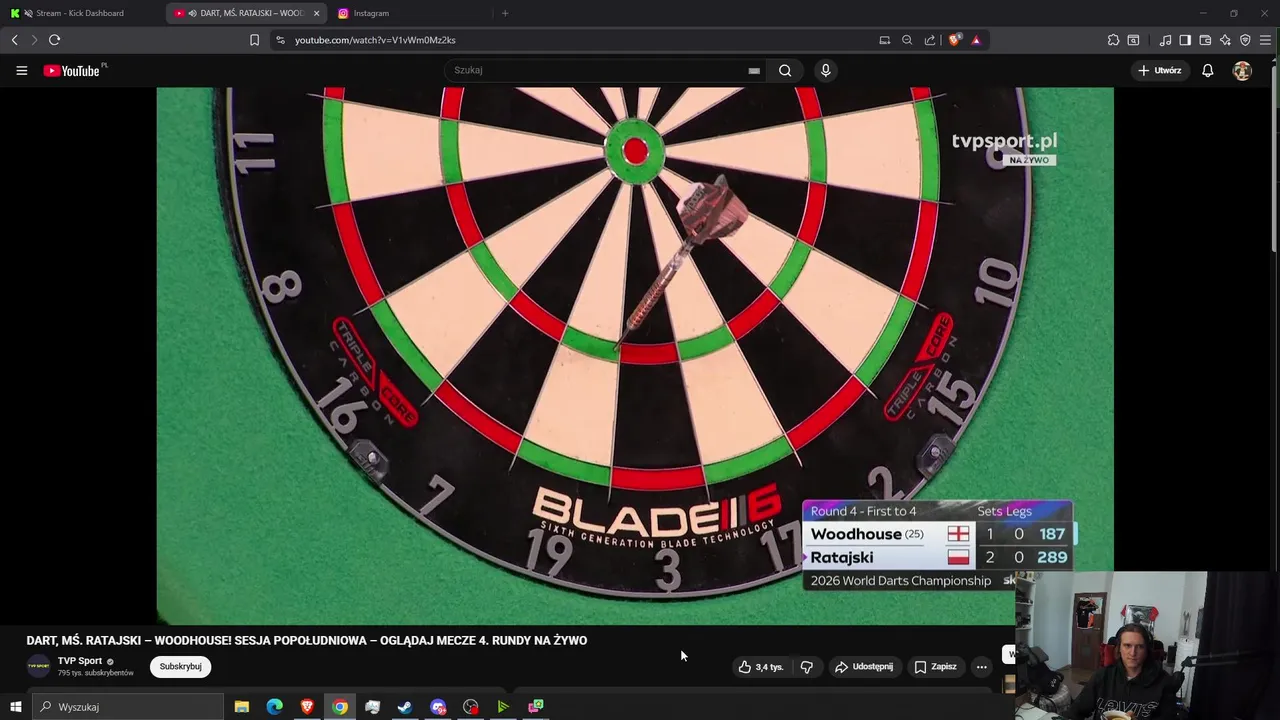Click the YouTube logo

[72, 71]
